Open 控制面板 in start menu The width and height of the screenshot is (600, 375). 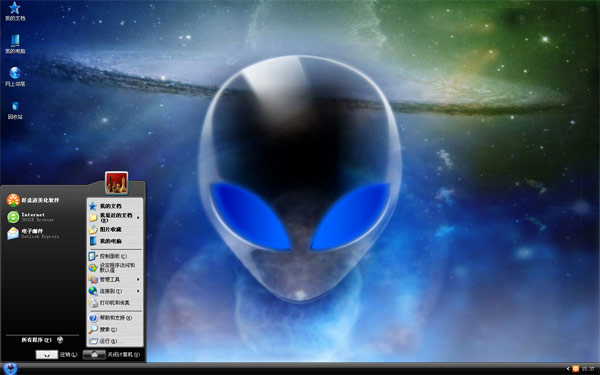[x=115, y=256]
